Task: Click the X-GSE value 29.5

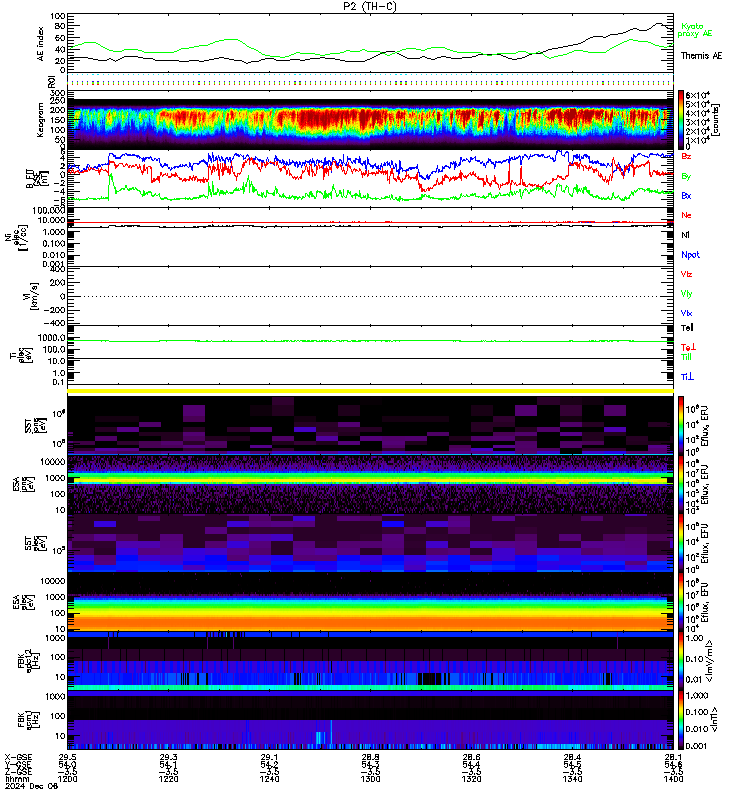Action: tap(67, 757)
